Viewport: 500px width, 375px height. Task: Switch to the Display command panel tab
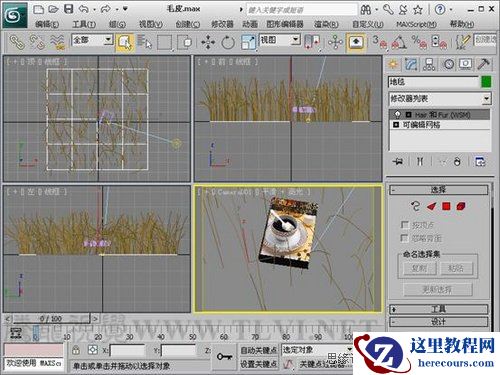[x=466, y=64]
